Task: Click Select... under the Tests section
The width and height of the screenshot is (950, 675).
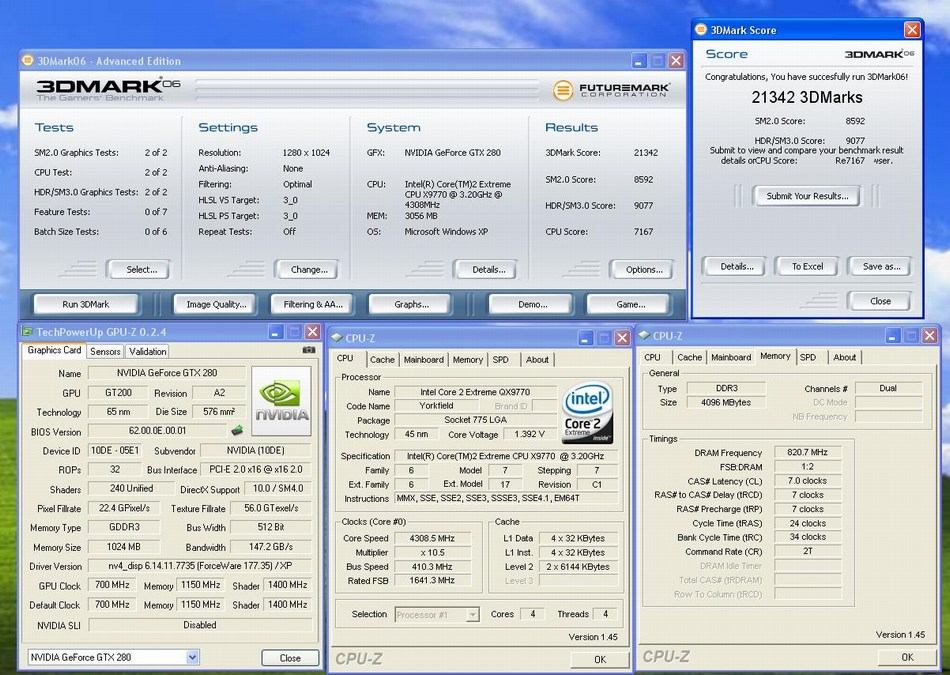Action: pos(139,270)
